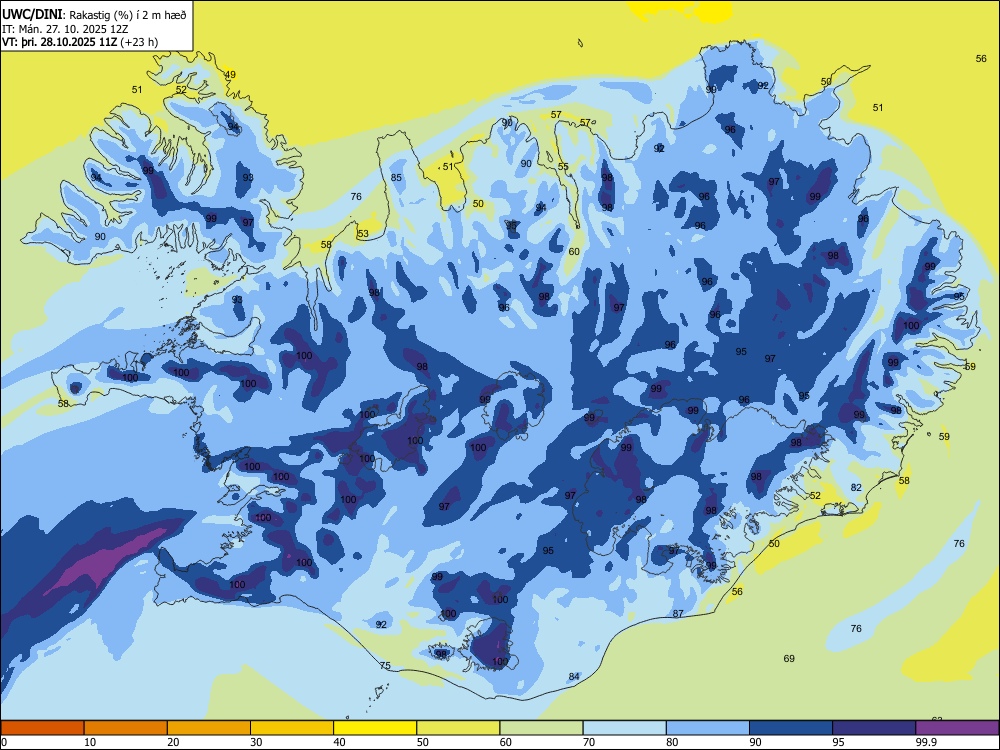Click the dark orange 0–10 legend swatch

tap(42, 728)
